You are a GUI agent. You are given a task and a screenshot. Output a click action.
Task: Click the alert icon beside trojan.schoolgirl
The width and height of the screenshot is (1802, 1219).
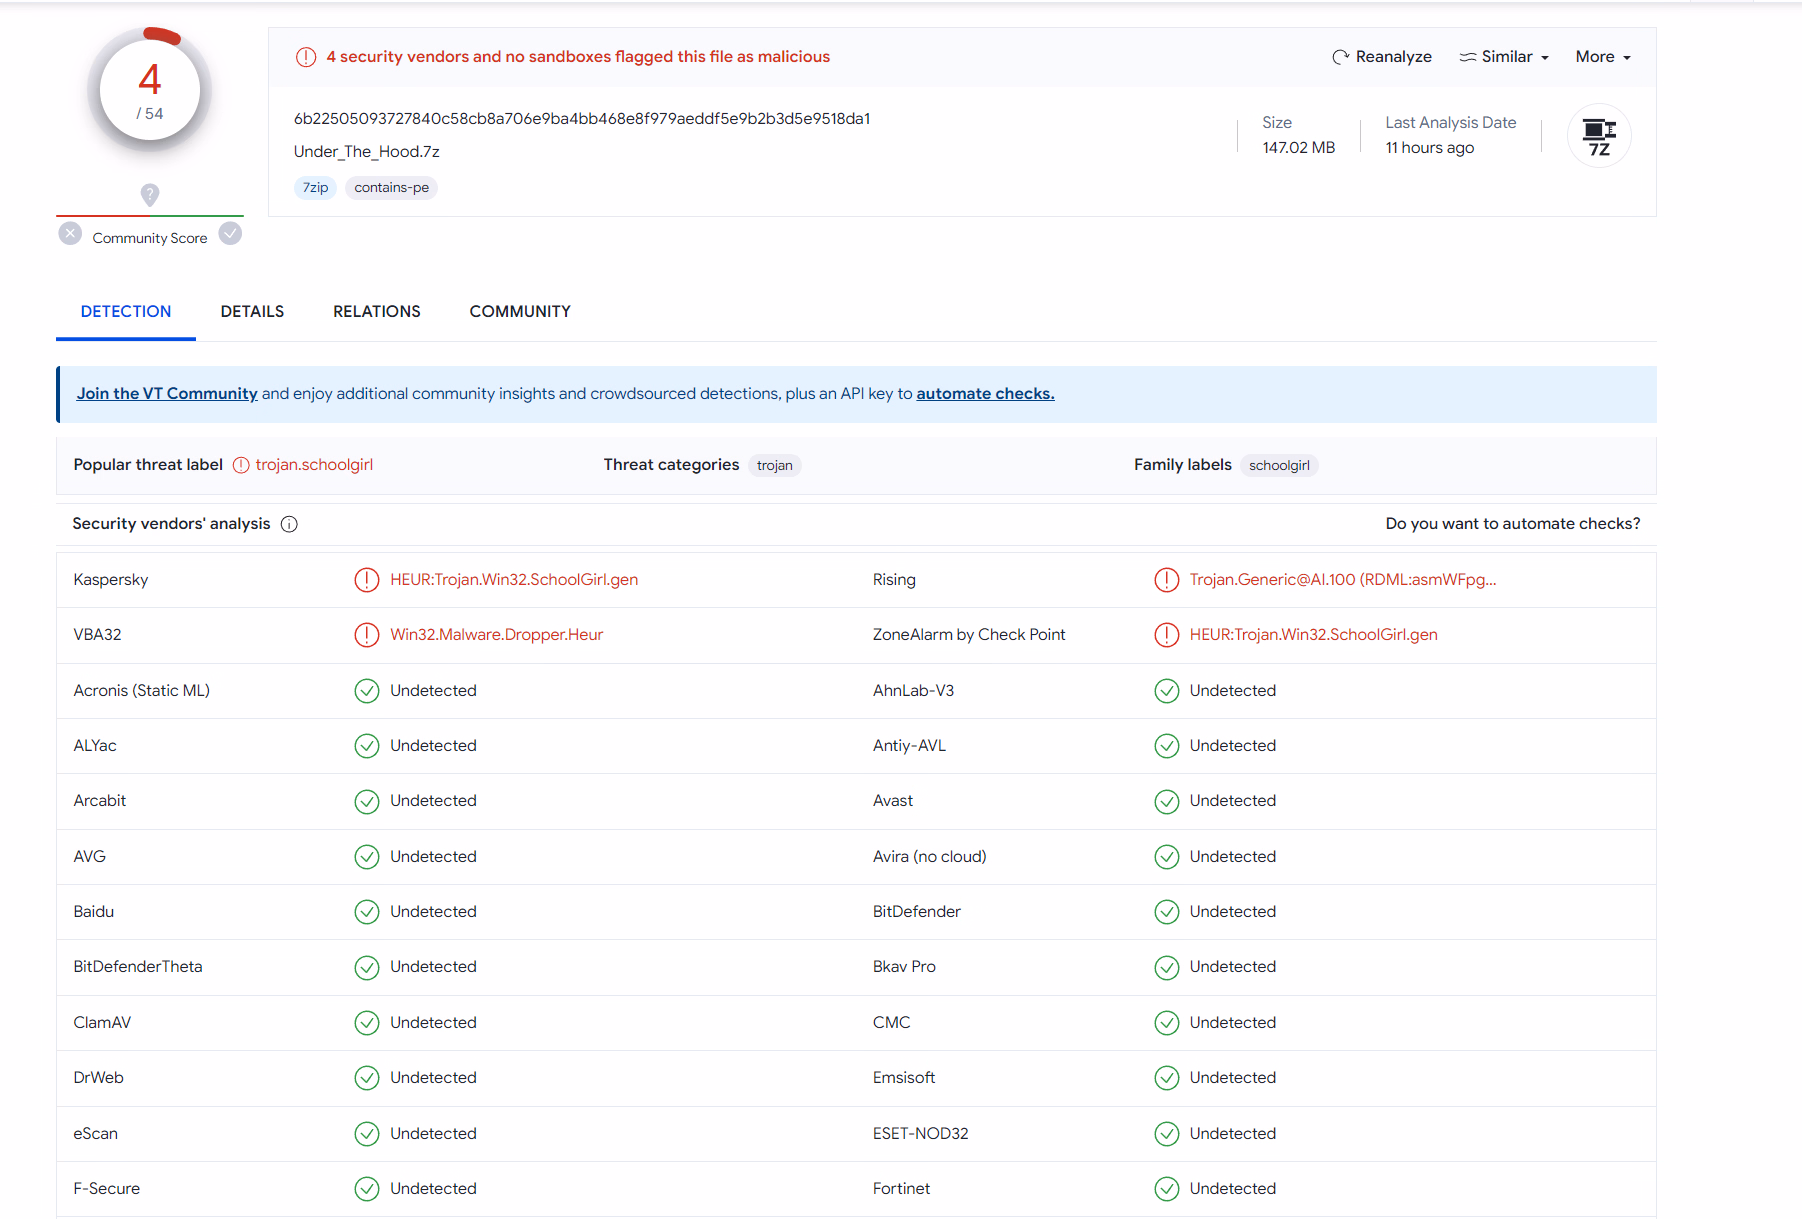point(241,465)
